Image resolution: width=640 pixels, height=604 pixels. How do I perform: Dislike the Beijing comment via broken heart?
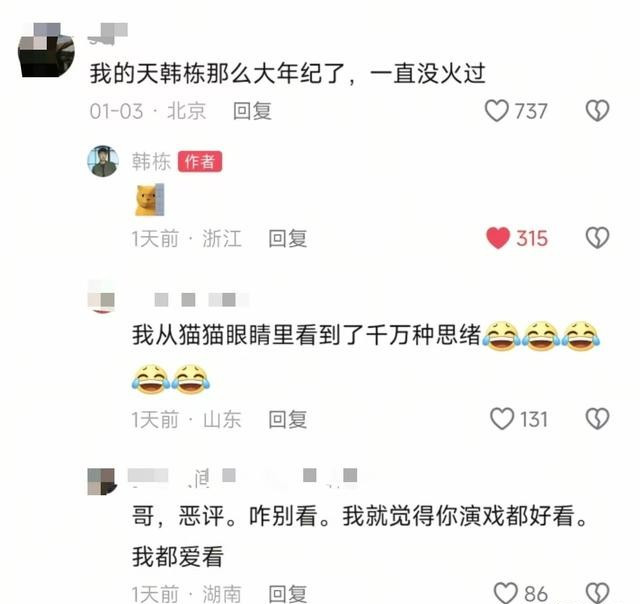coord(598,111)
